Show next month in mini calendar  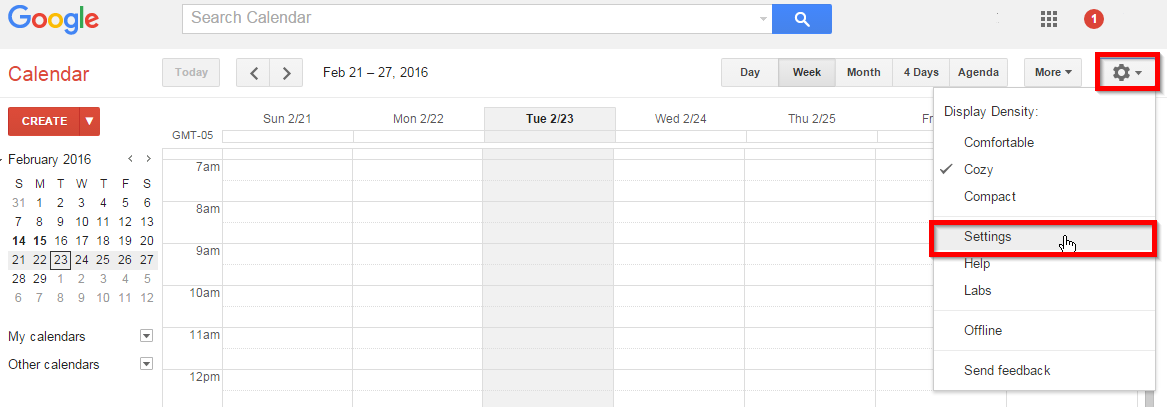click(x=149, y=158)
